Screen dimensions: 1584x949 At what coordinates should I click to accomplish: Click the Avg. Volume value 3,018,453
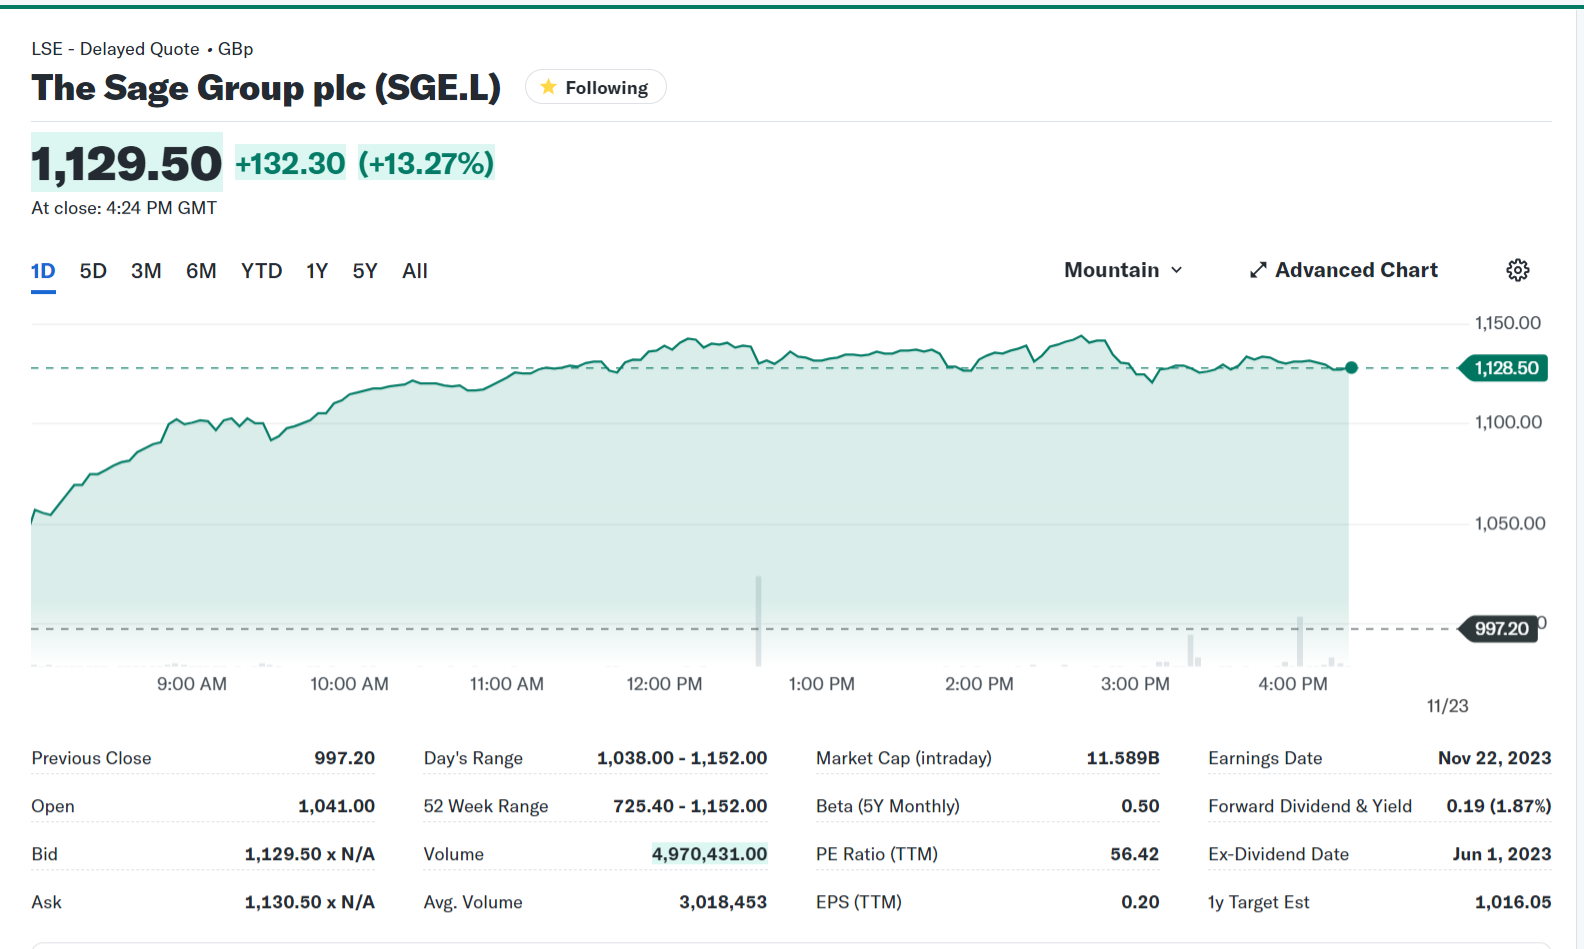[723, 902]
